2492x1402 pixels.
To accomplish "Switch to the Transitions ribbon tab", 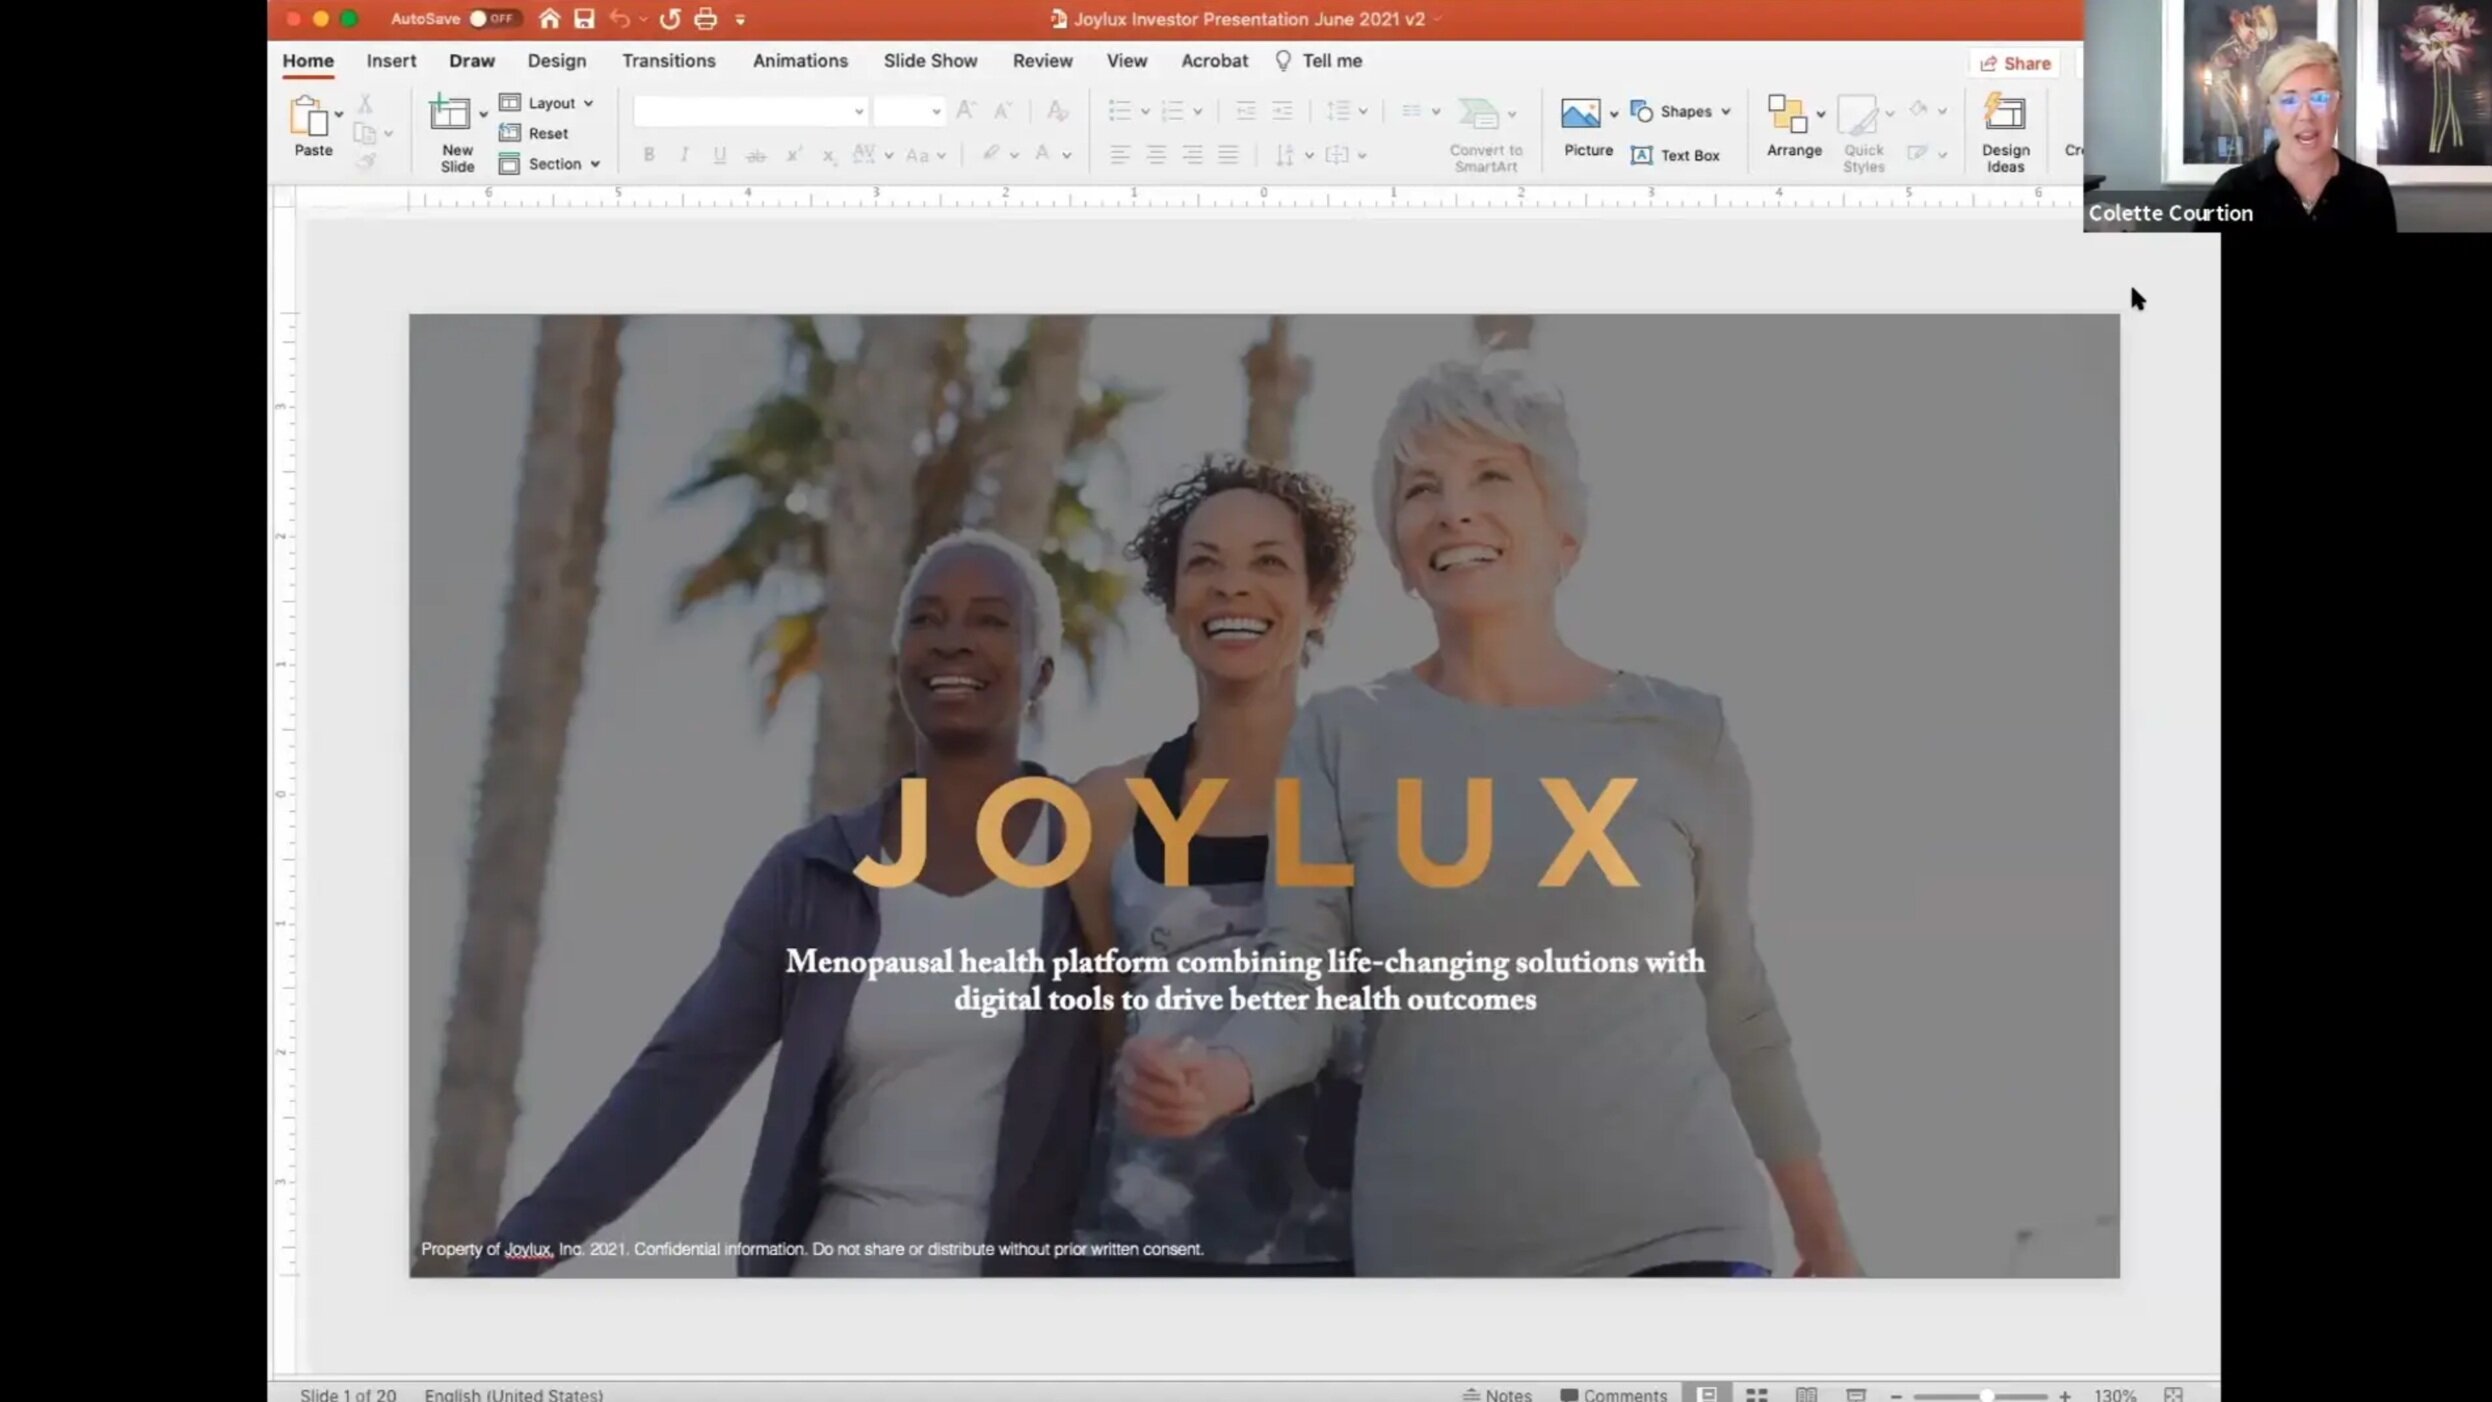I will (668, 61).
